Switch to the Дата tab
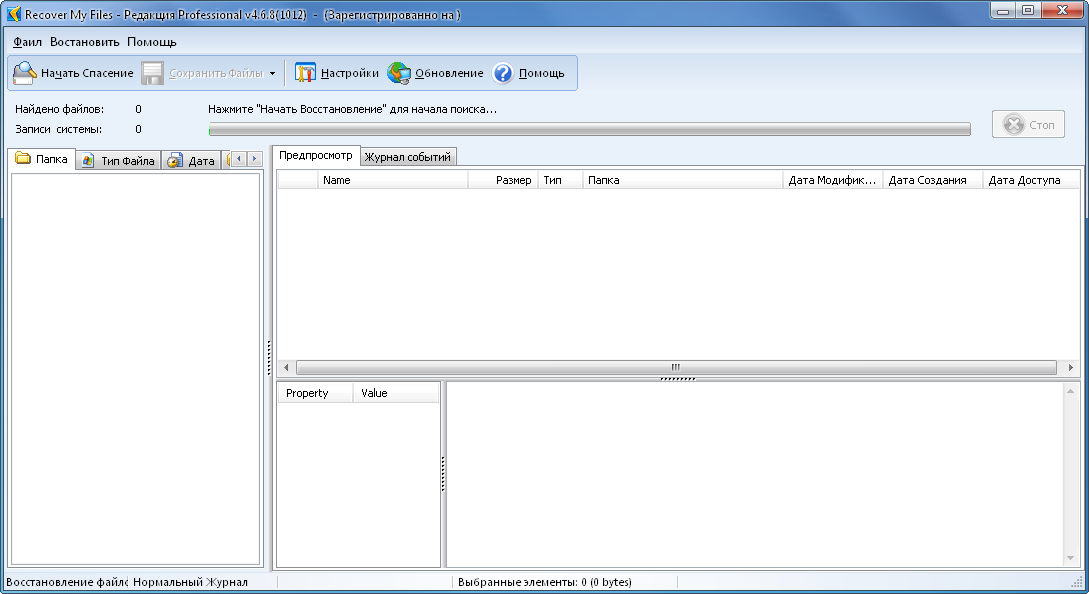Viewport: 1089px width, 594px height. pyautogui.click(x=191, y=161)
